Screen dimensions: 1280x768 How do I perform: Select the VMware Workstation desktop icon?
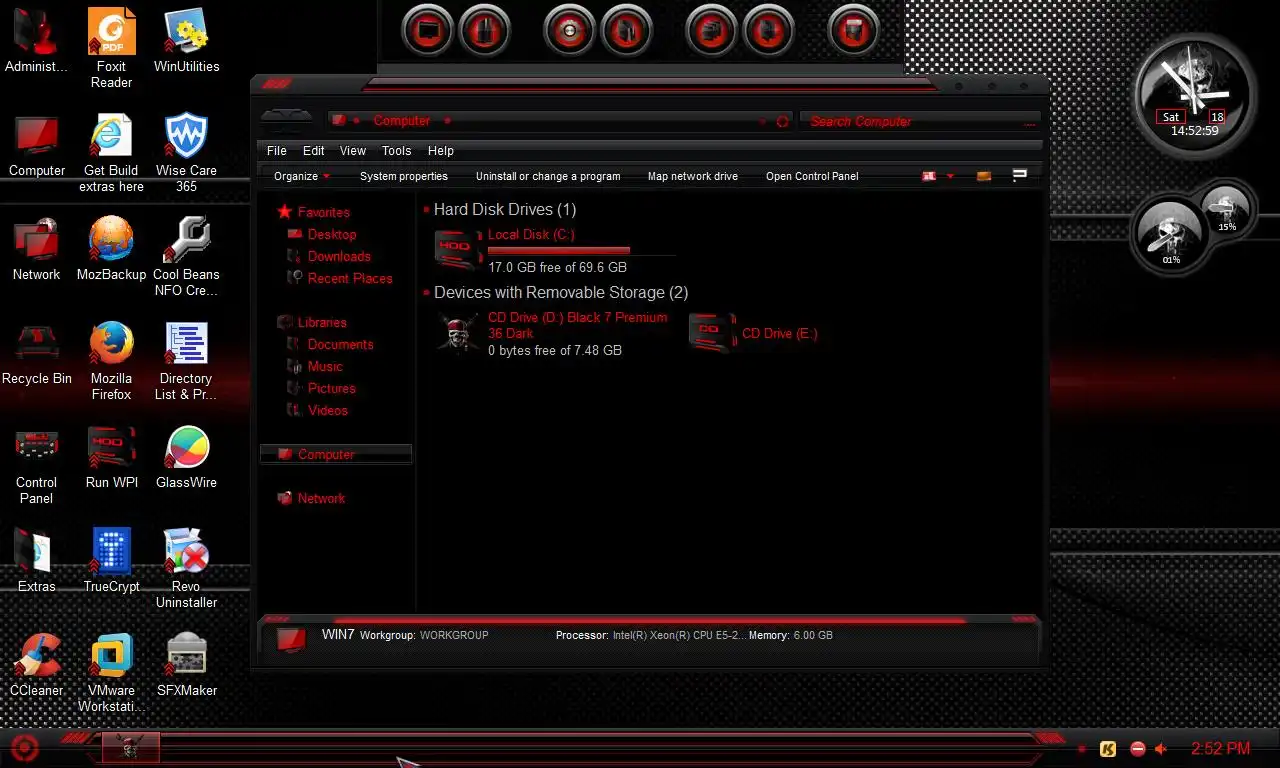(x=111, y=673)
